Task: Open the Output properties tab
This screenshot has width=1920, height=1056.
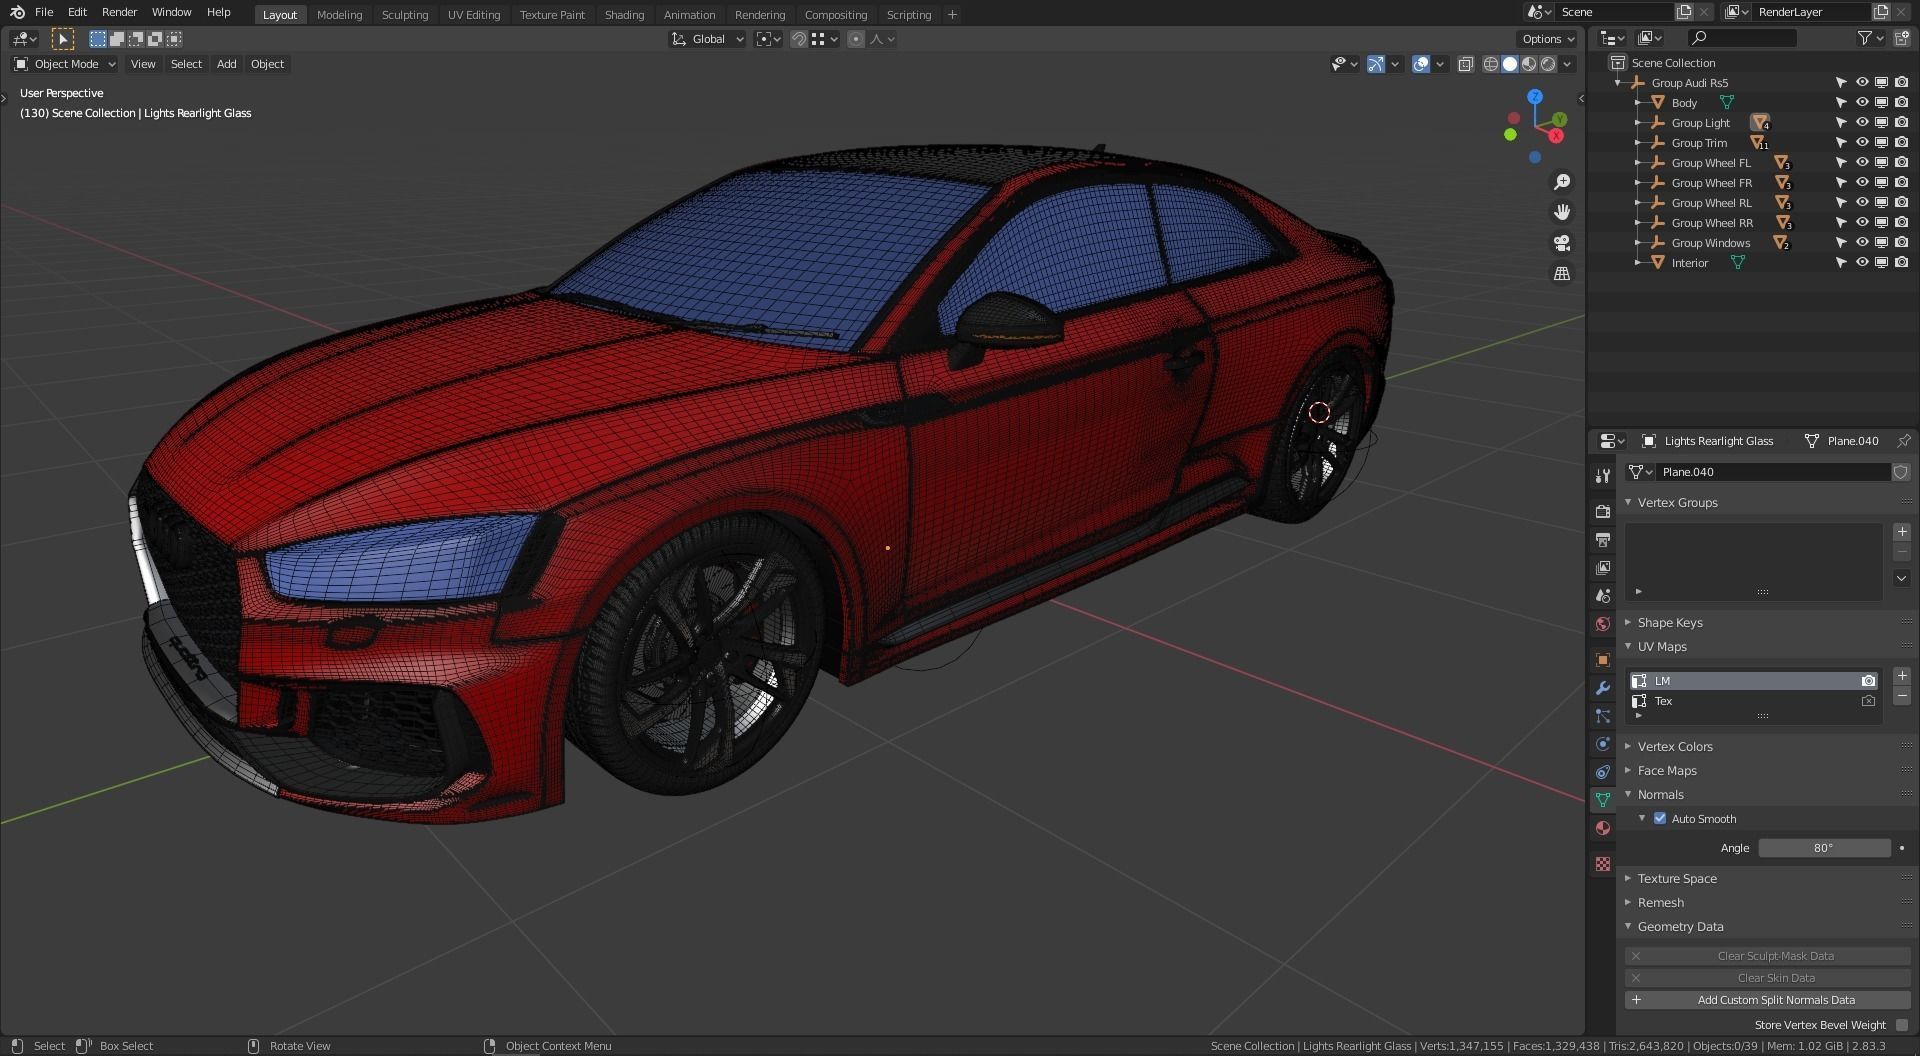Action: click(x=1603, y=540)
